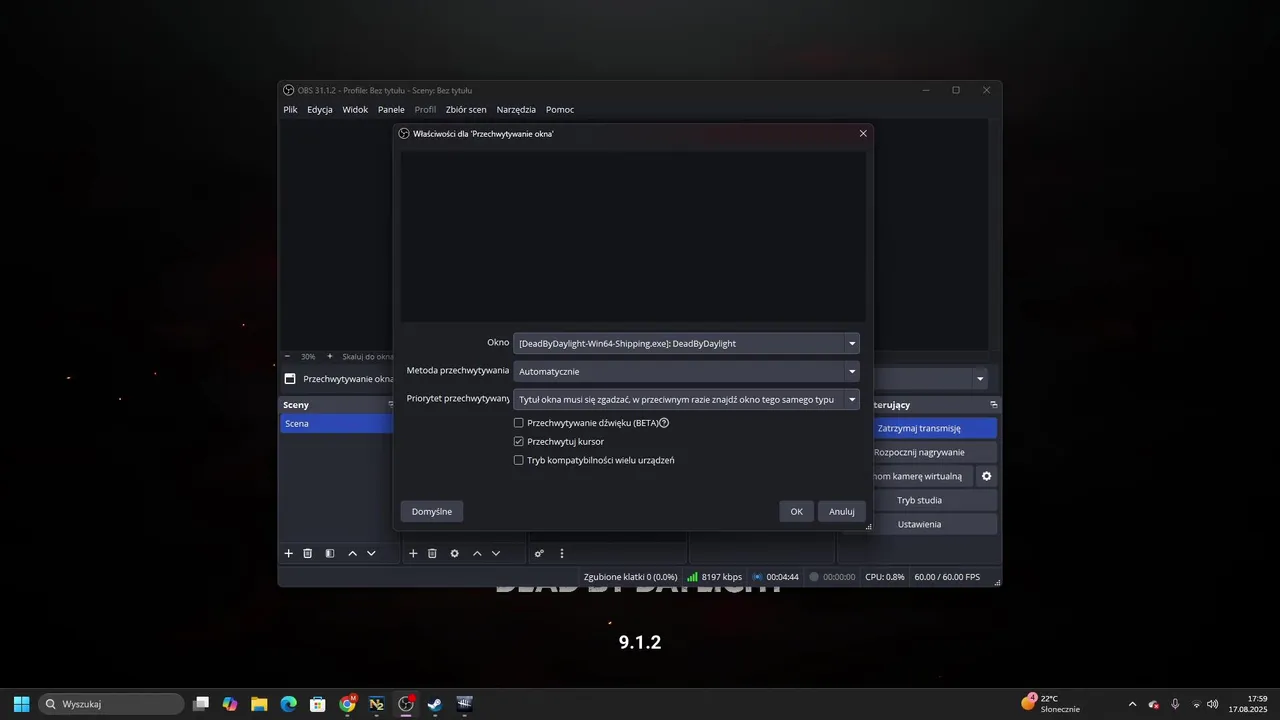Click the 8197 kbps bitrate text
The width and height of the screenshot is (1280, 720).
[722, 577]
